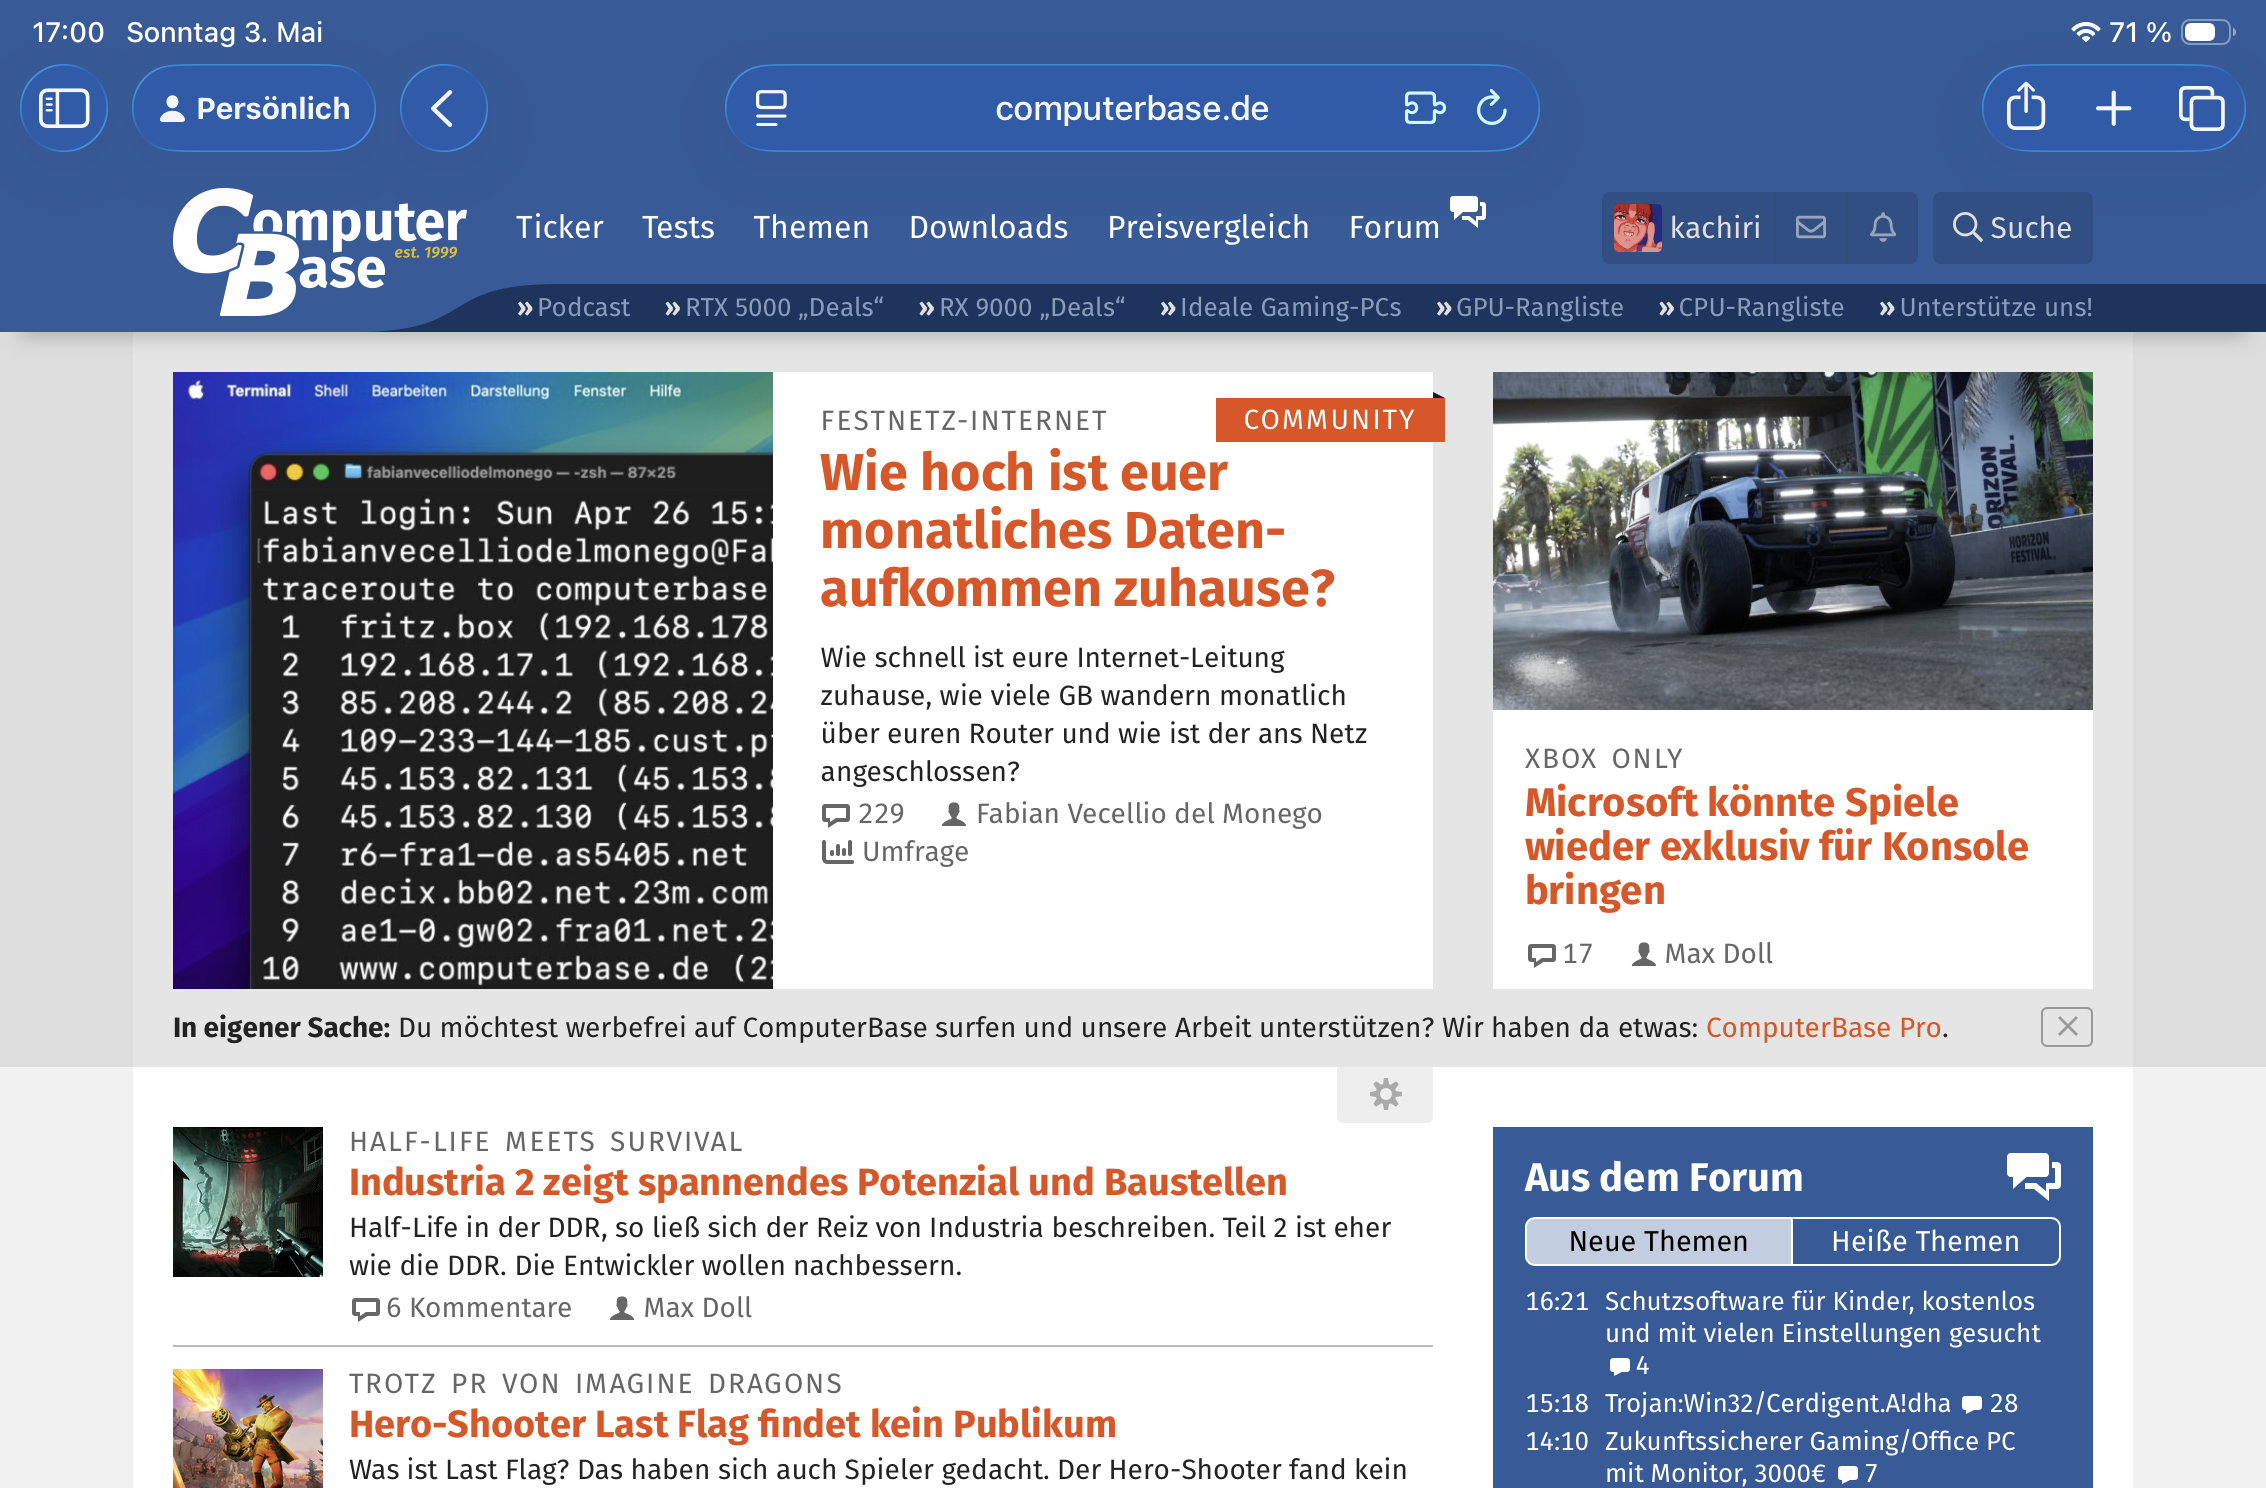This screenshot has width=2266, height=1488.
Task: View the 229 comments on Festnetz article
Action: pos(863,814)
